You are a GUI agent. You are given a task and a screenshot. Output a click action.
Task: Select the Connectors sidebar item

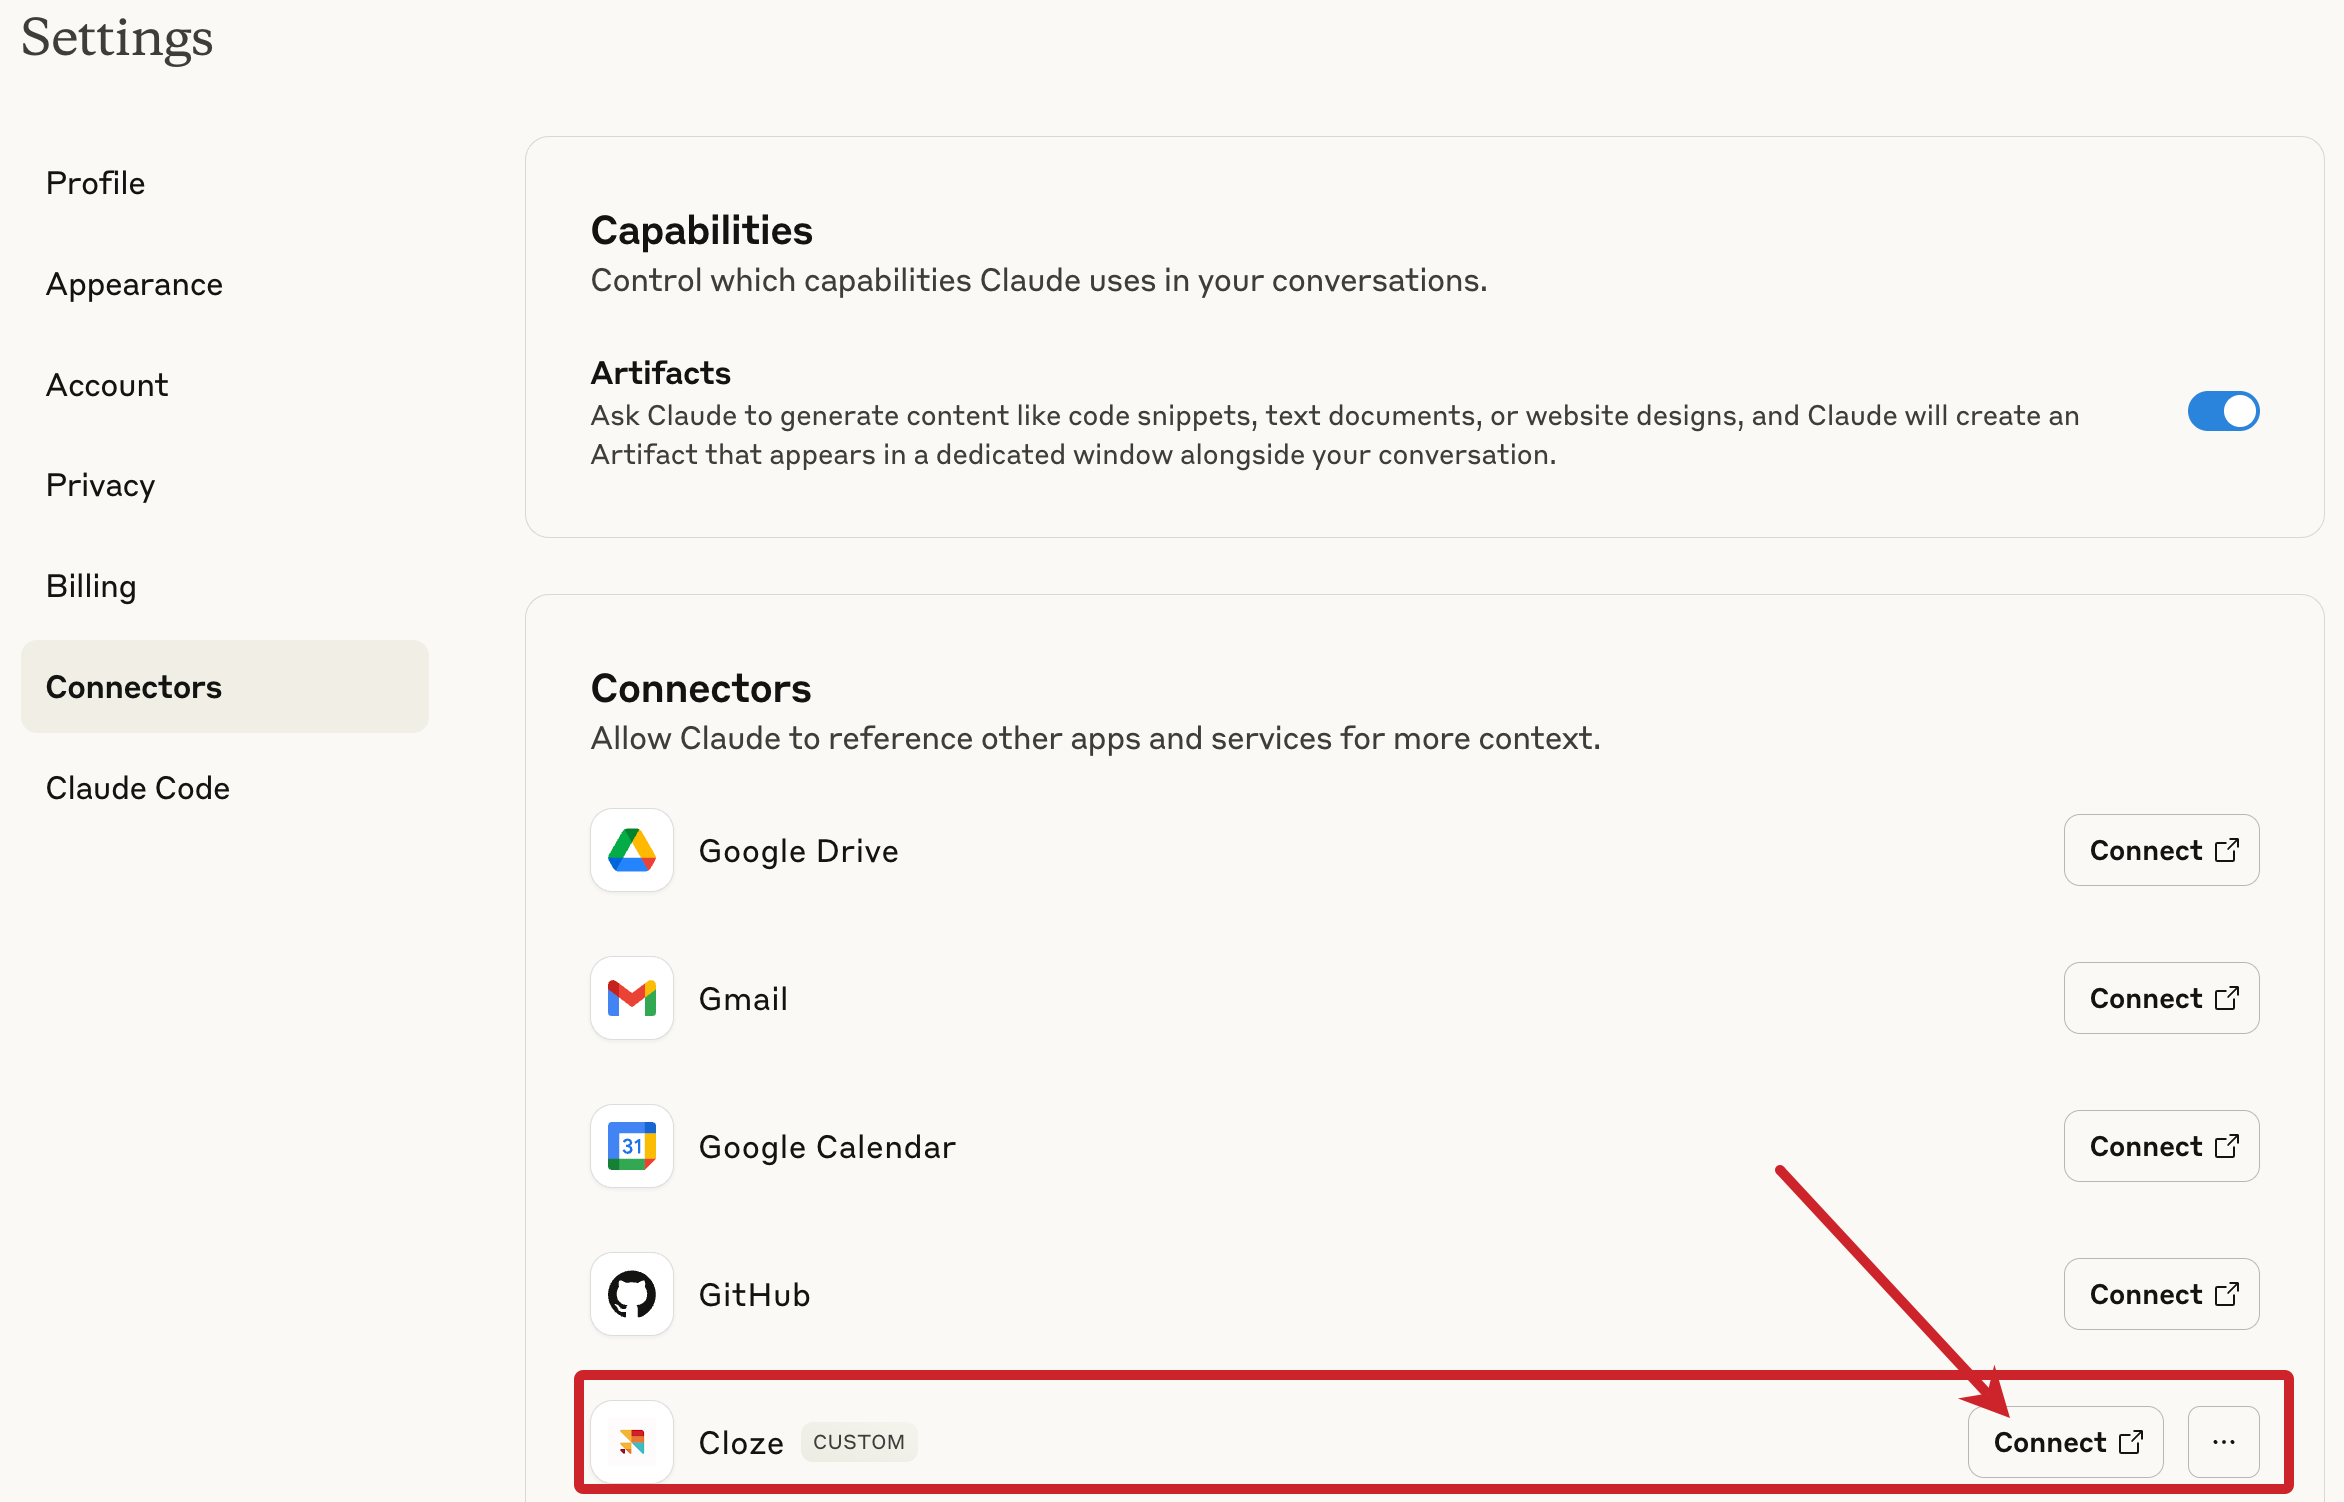click(x=225, y=687)
